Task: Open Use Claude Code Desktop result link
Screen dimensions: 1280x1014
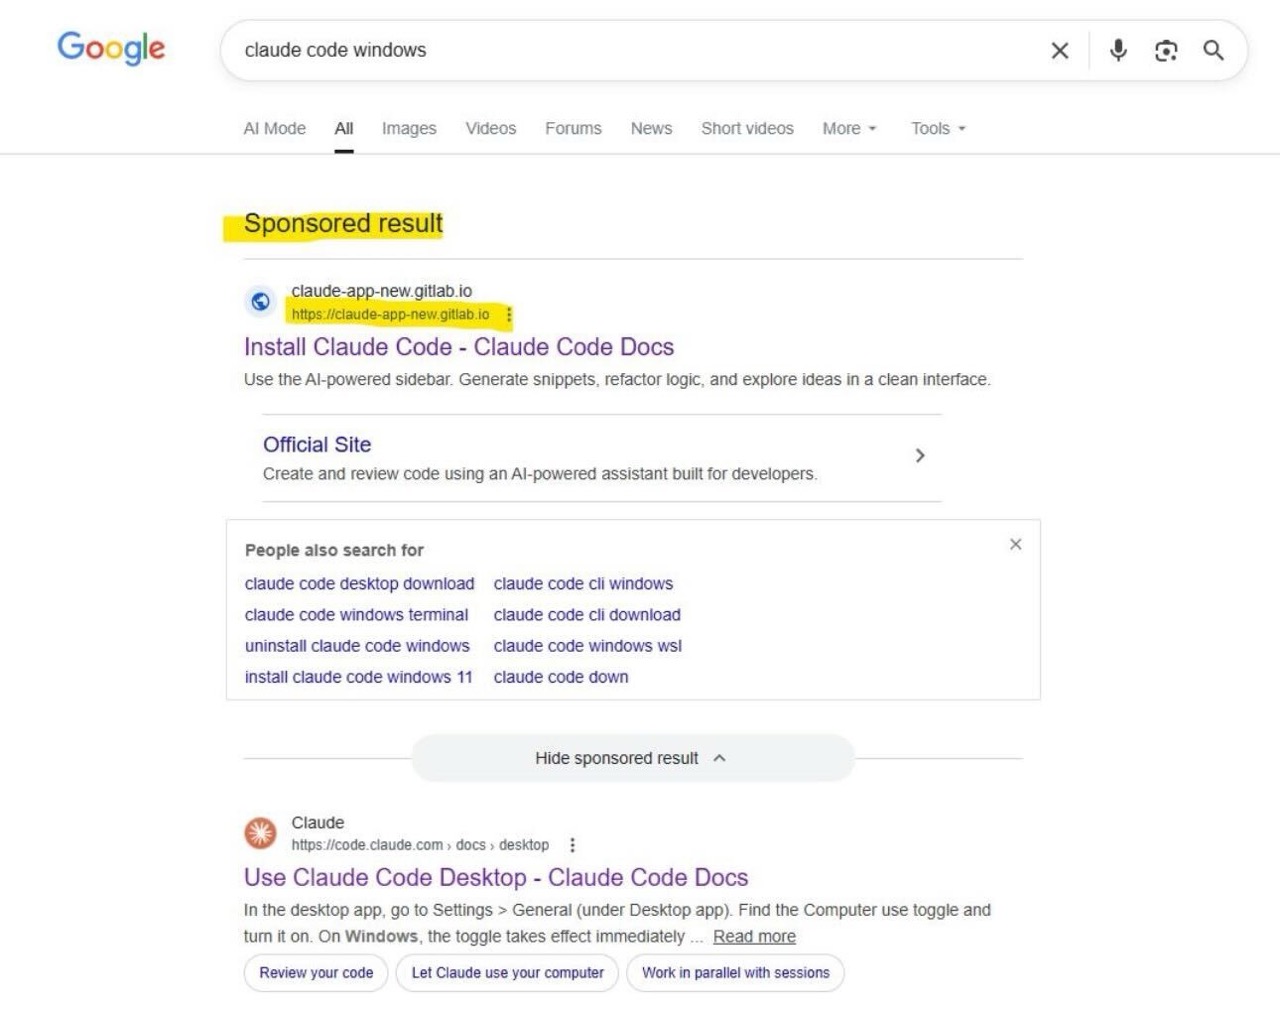Action: (x=496, y=878)
